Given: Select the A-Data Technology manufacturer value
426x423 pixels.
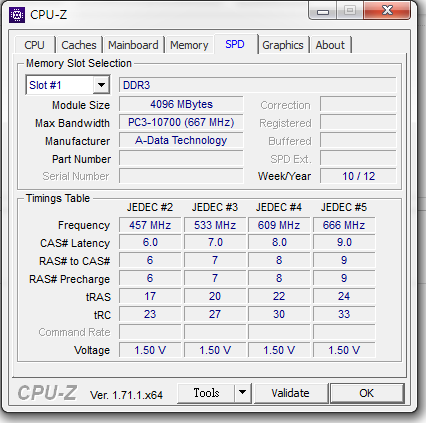Looking at the screenshot, I should point(181,140).
